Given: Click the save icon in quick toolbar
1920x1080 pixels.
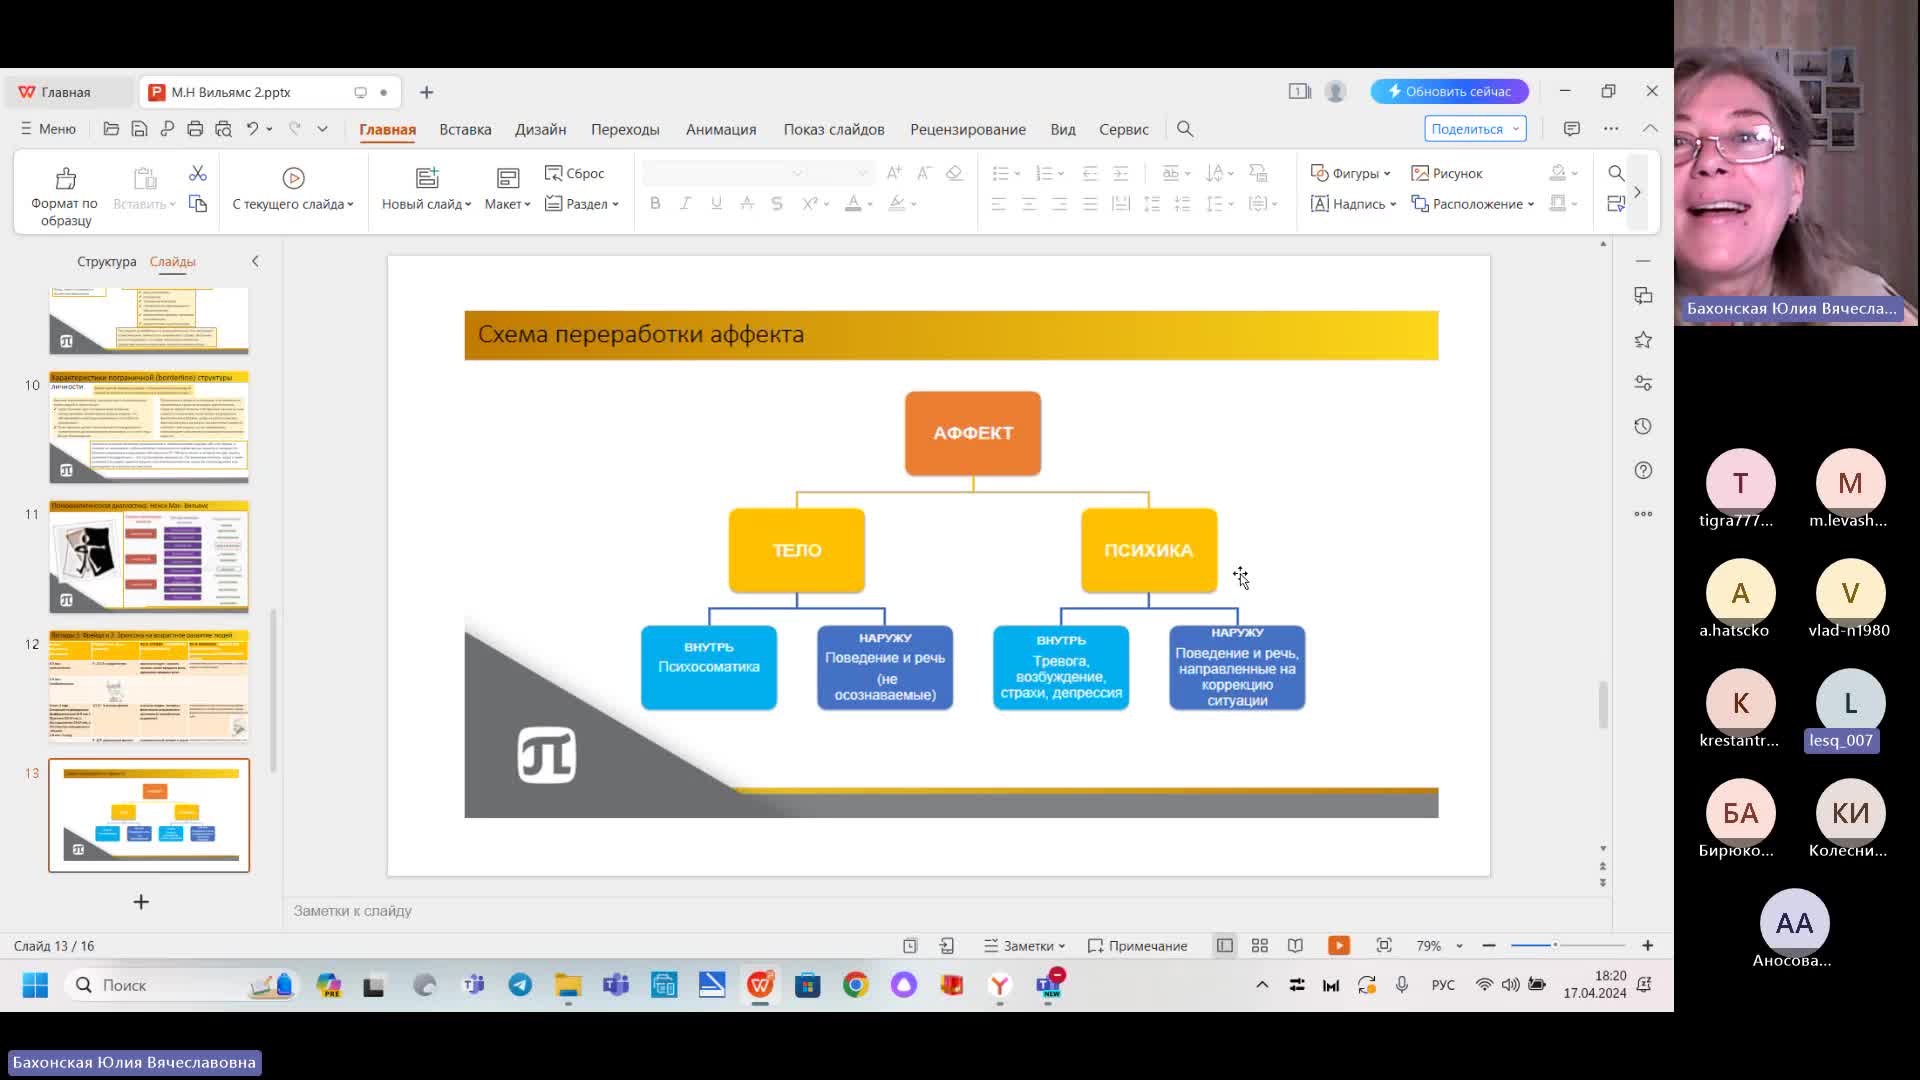Looking at the screenshot, I should click(139, 129).
